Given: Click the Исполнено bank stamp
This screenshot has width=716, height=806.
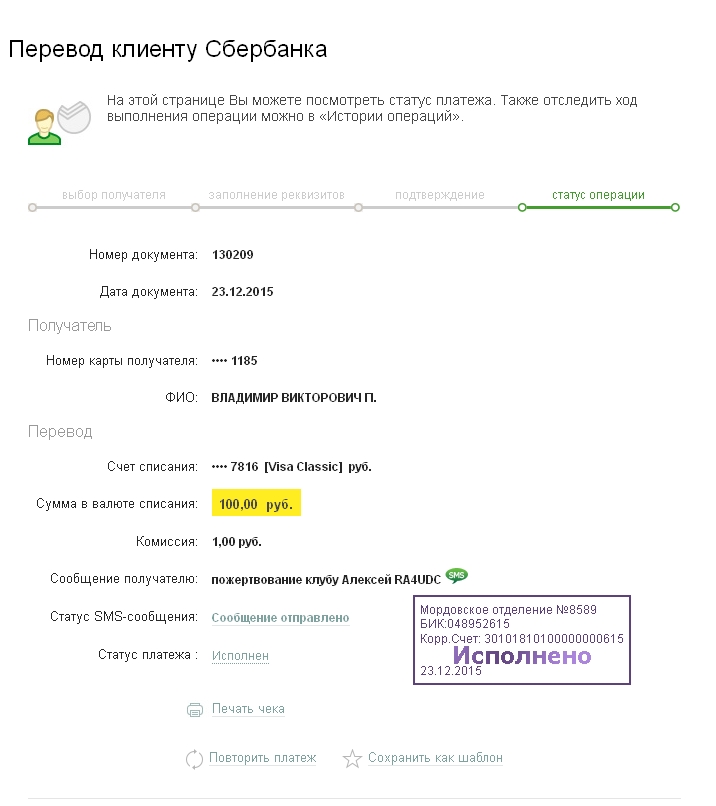Looking at the screenshot, I should (x=522, y=656).
